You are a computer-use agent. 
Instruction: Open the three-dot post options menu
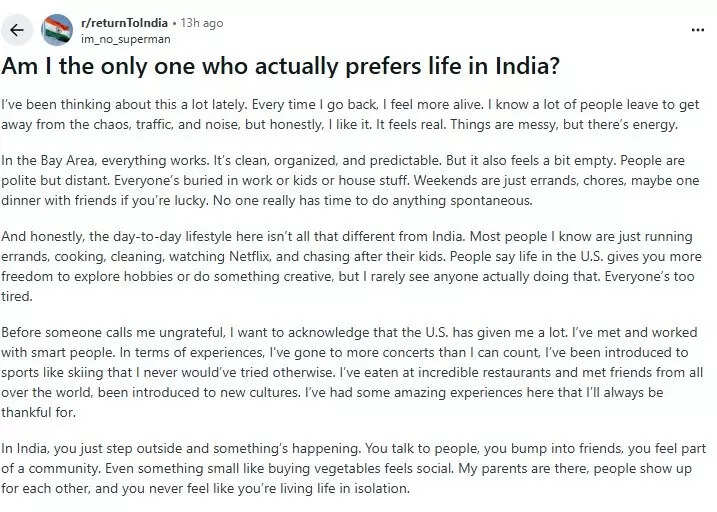(698, 30)
